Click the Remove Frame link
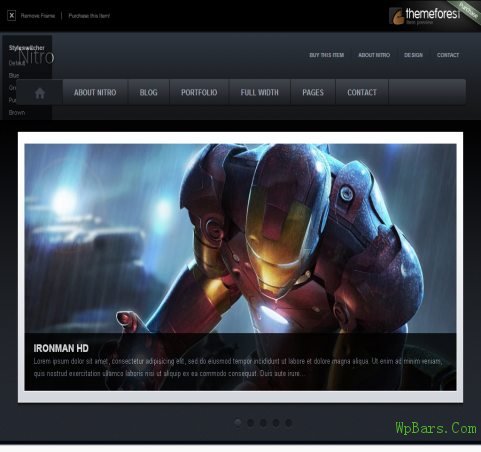Image resolution: width=481 pixels, height=452 pixels. [x=38, y=16]
